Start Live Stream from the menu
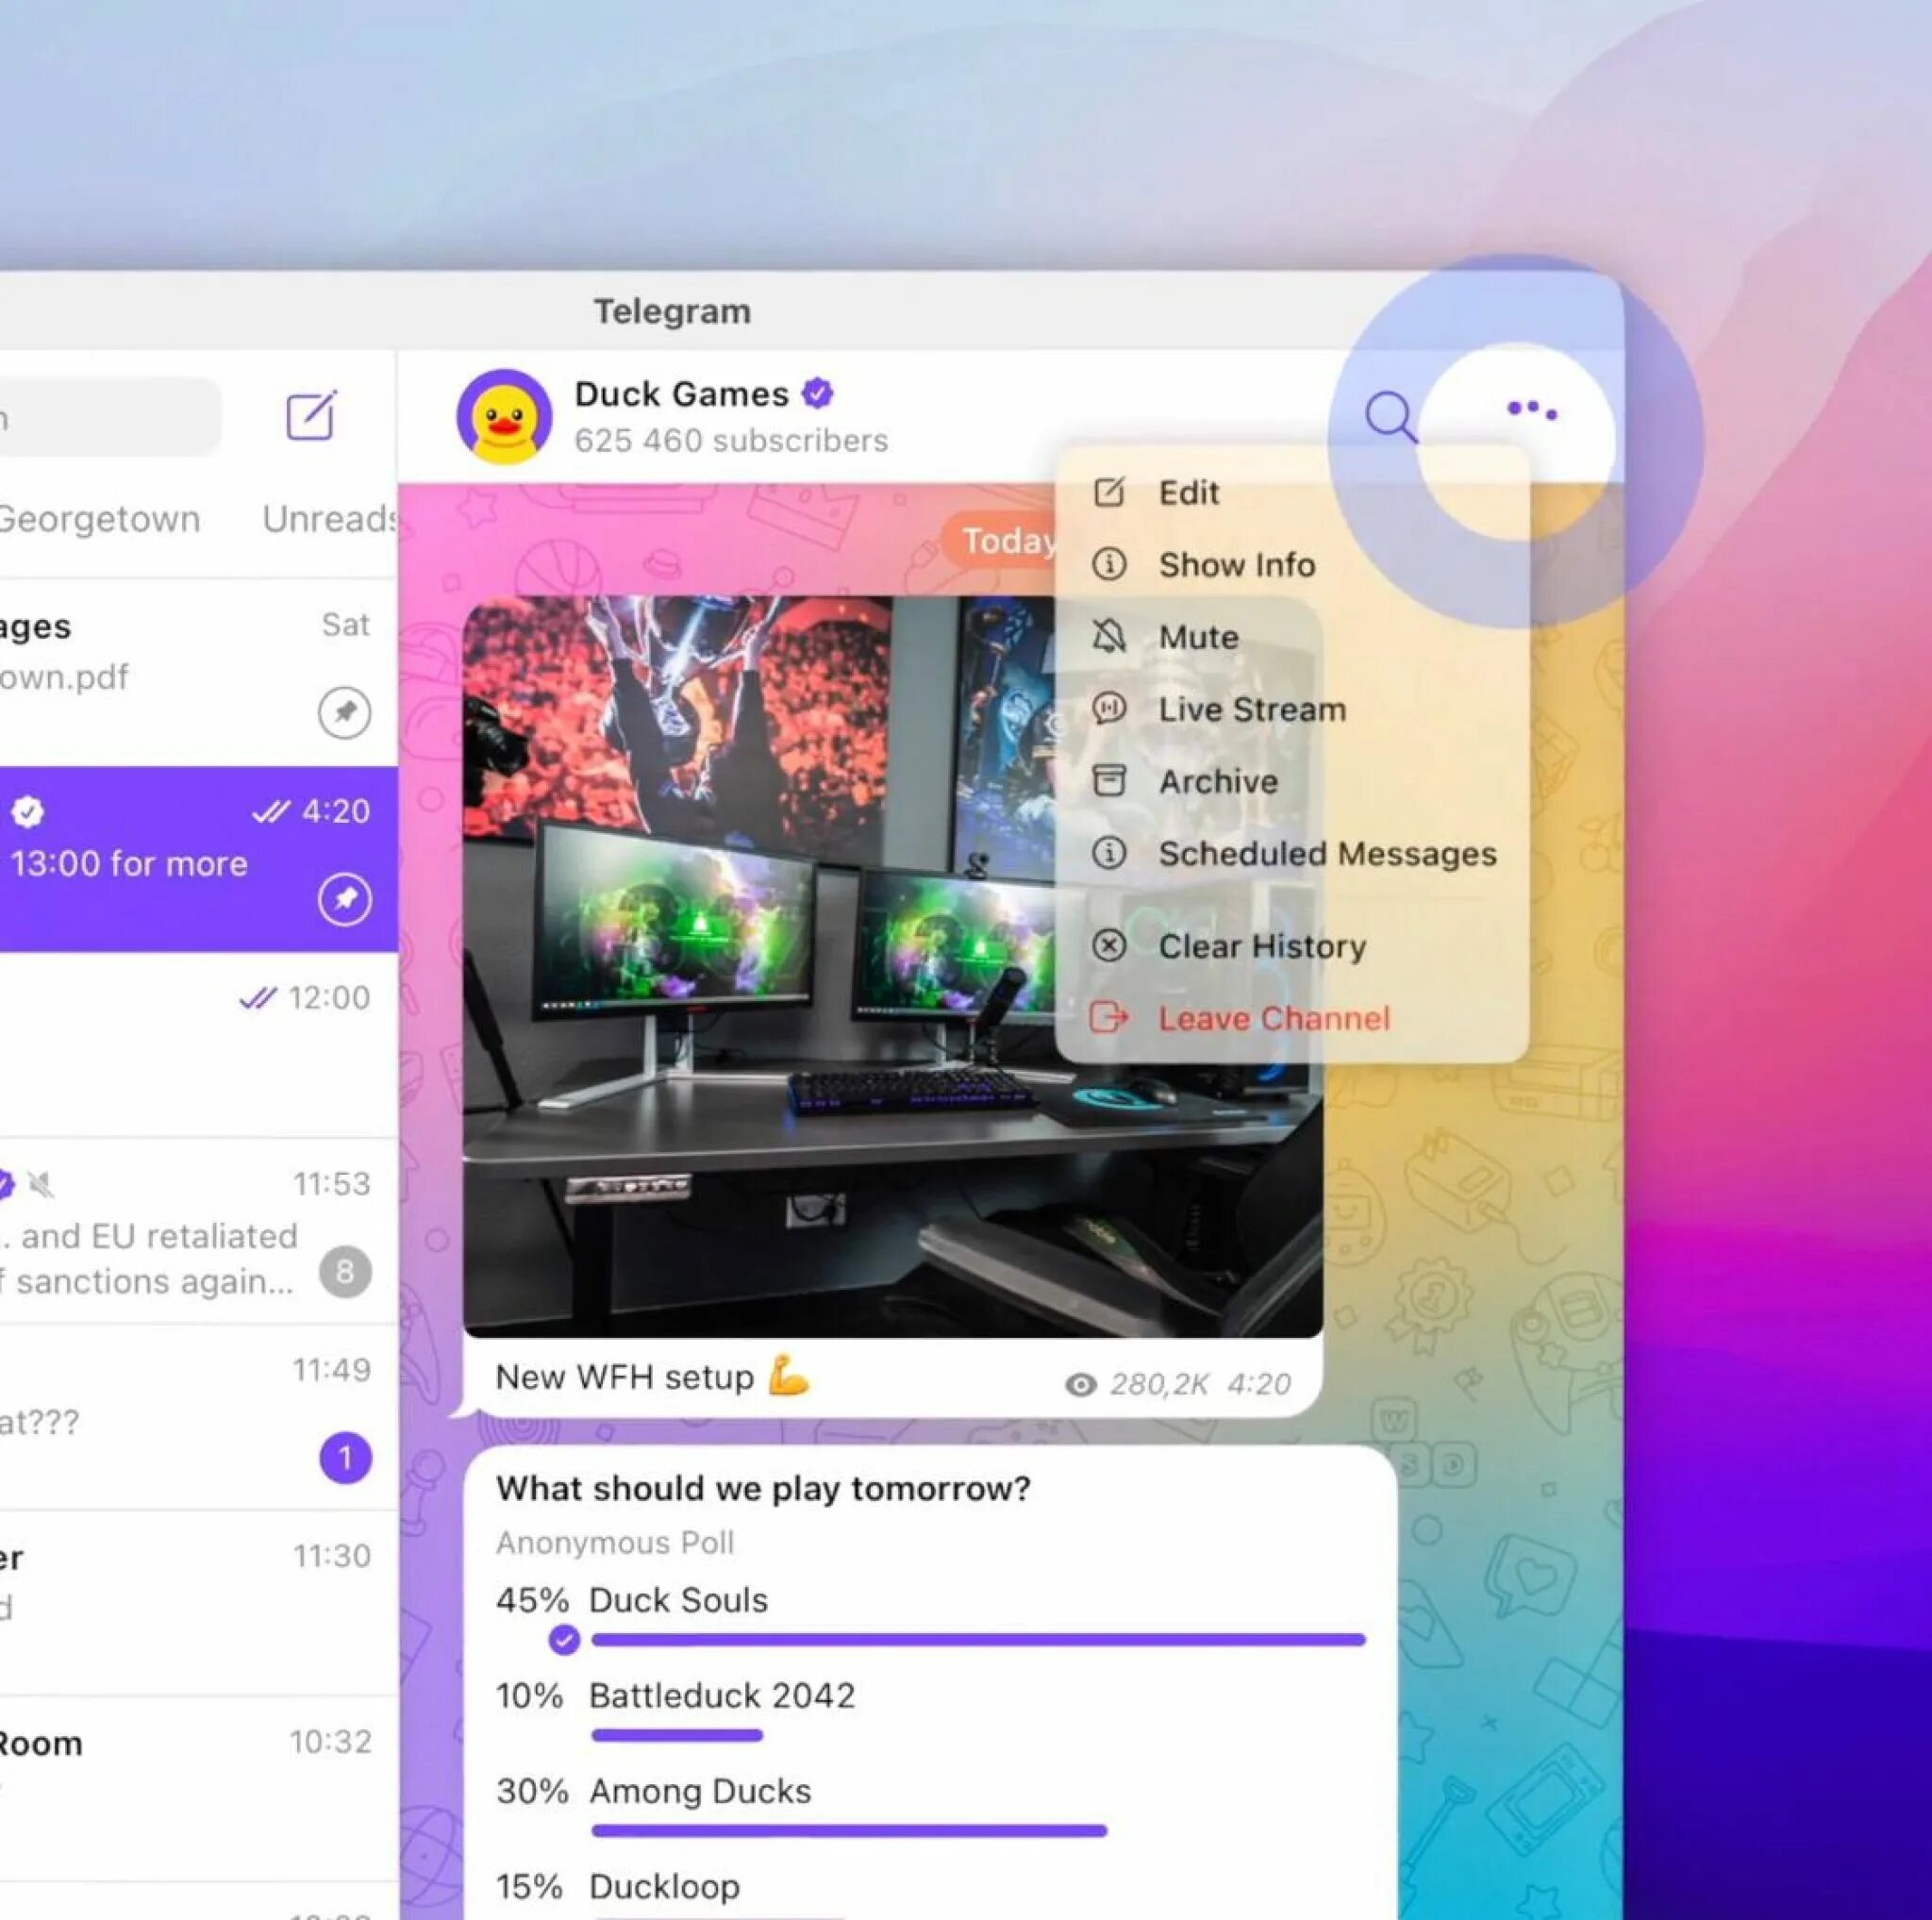Viewport: 1932px width, 1920px height. point(1292,709)
